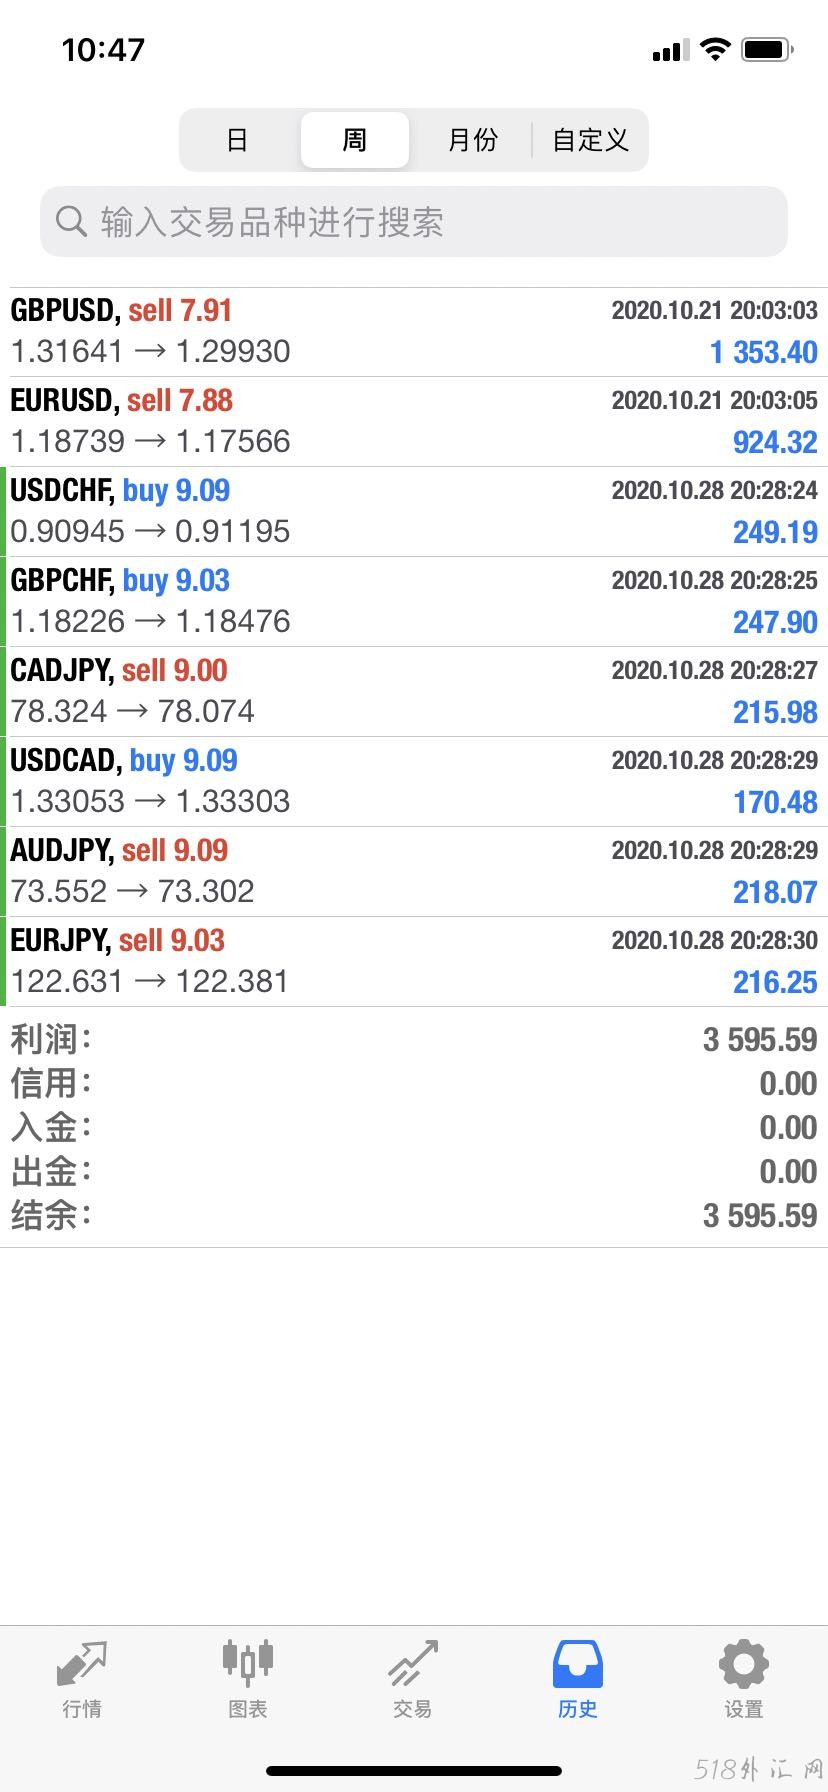Viewport: 828px width, 1792px height.
Task: Open the GBPUSD sell 7.91 trade
Action: tap(414, 332)
